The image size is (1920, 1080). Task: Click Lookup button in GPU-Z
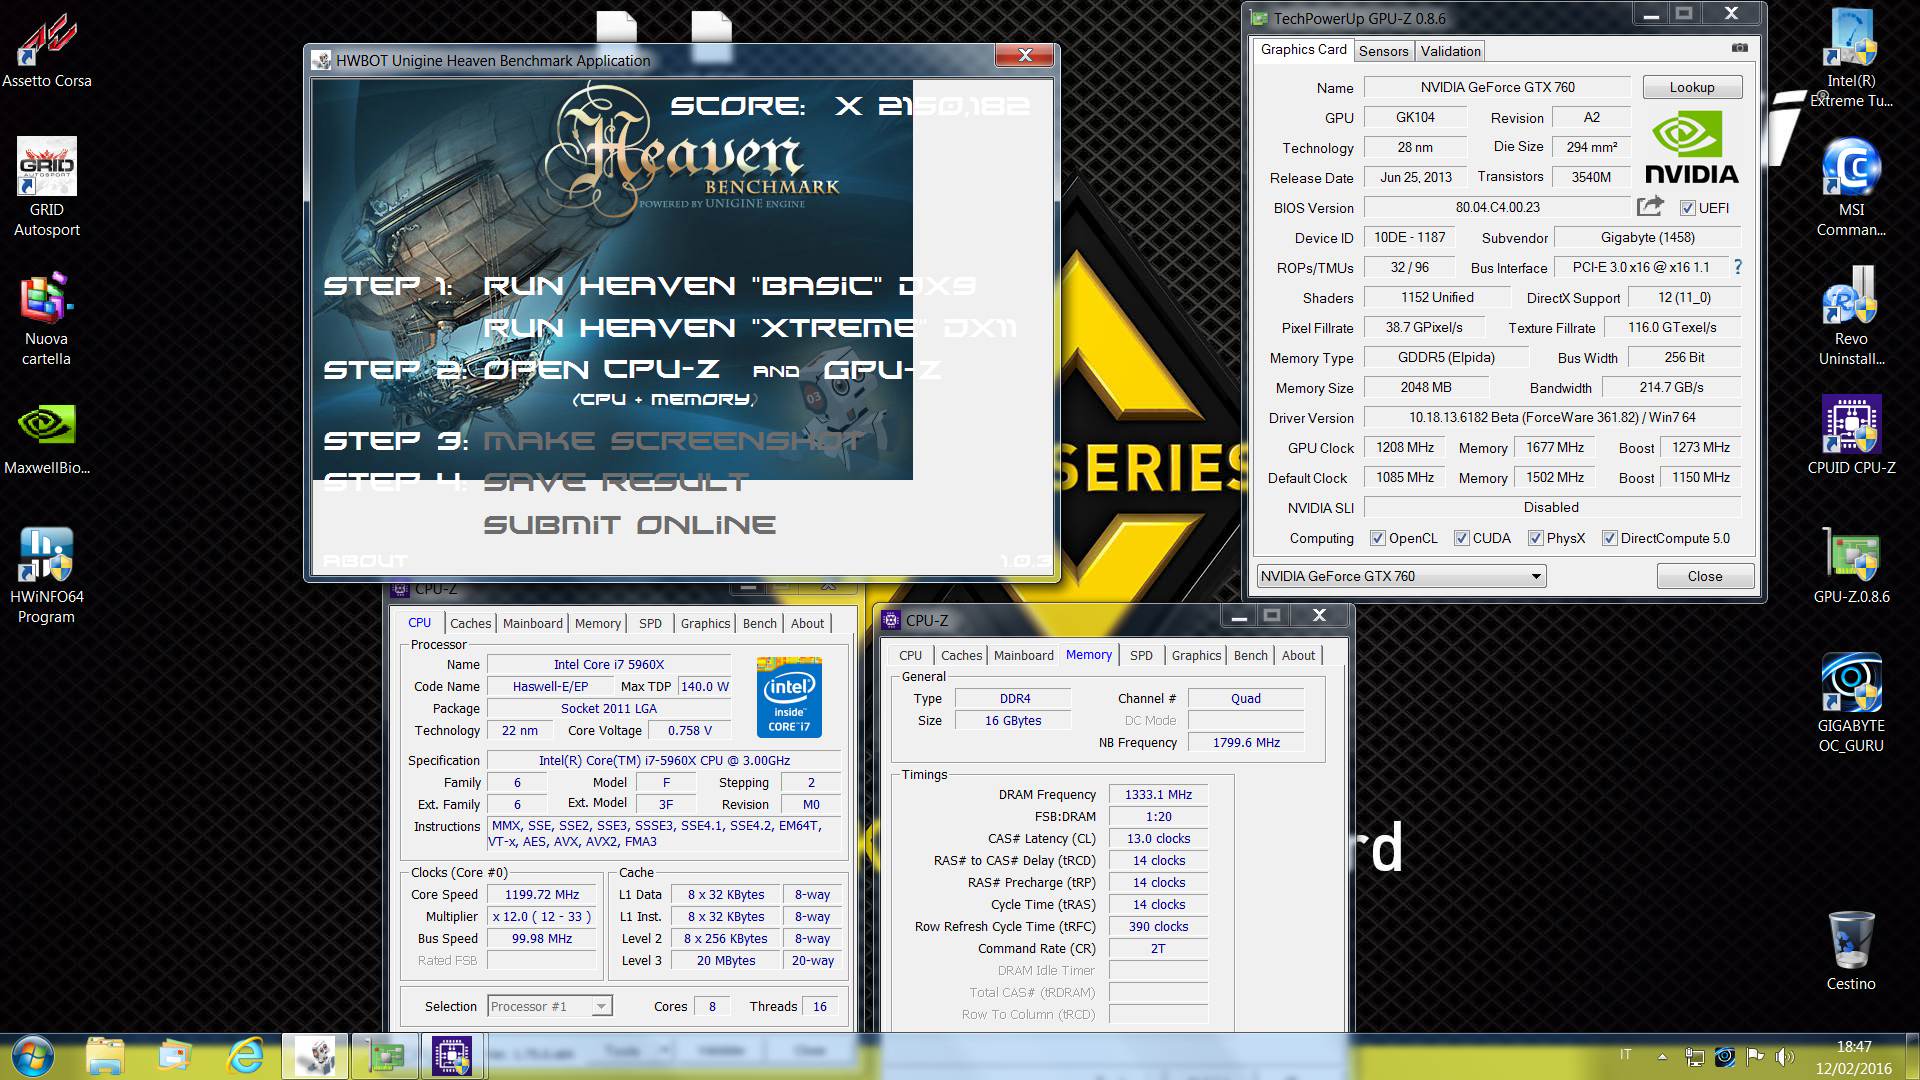pyautogui.click(x=1692, y=87)
